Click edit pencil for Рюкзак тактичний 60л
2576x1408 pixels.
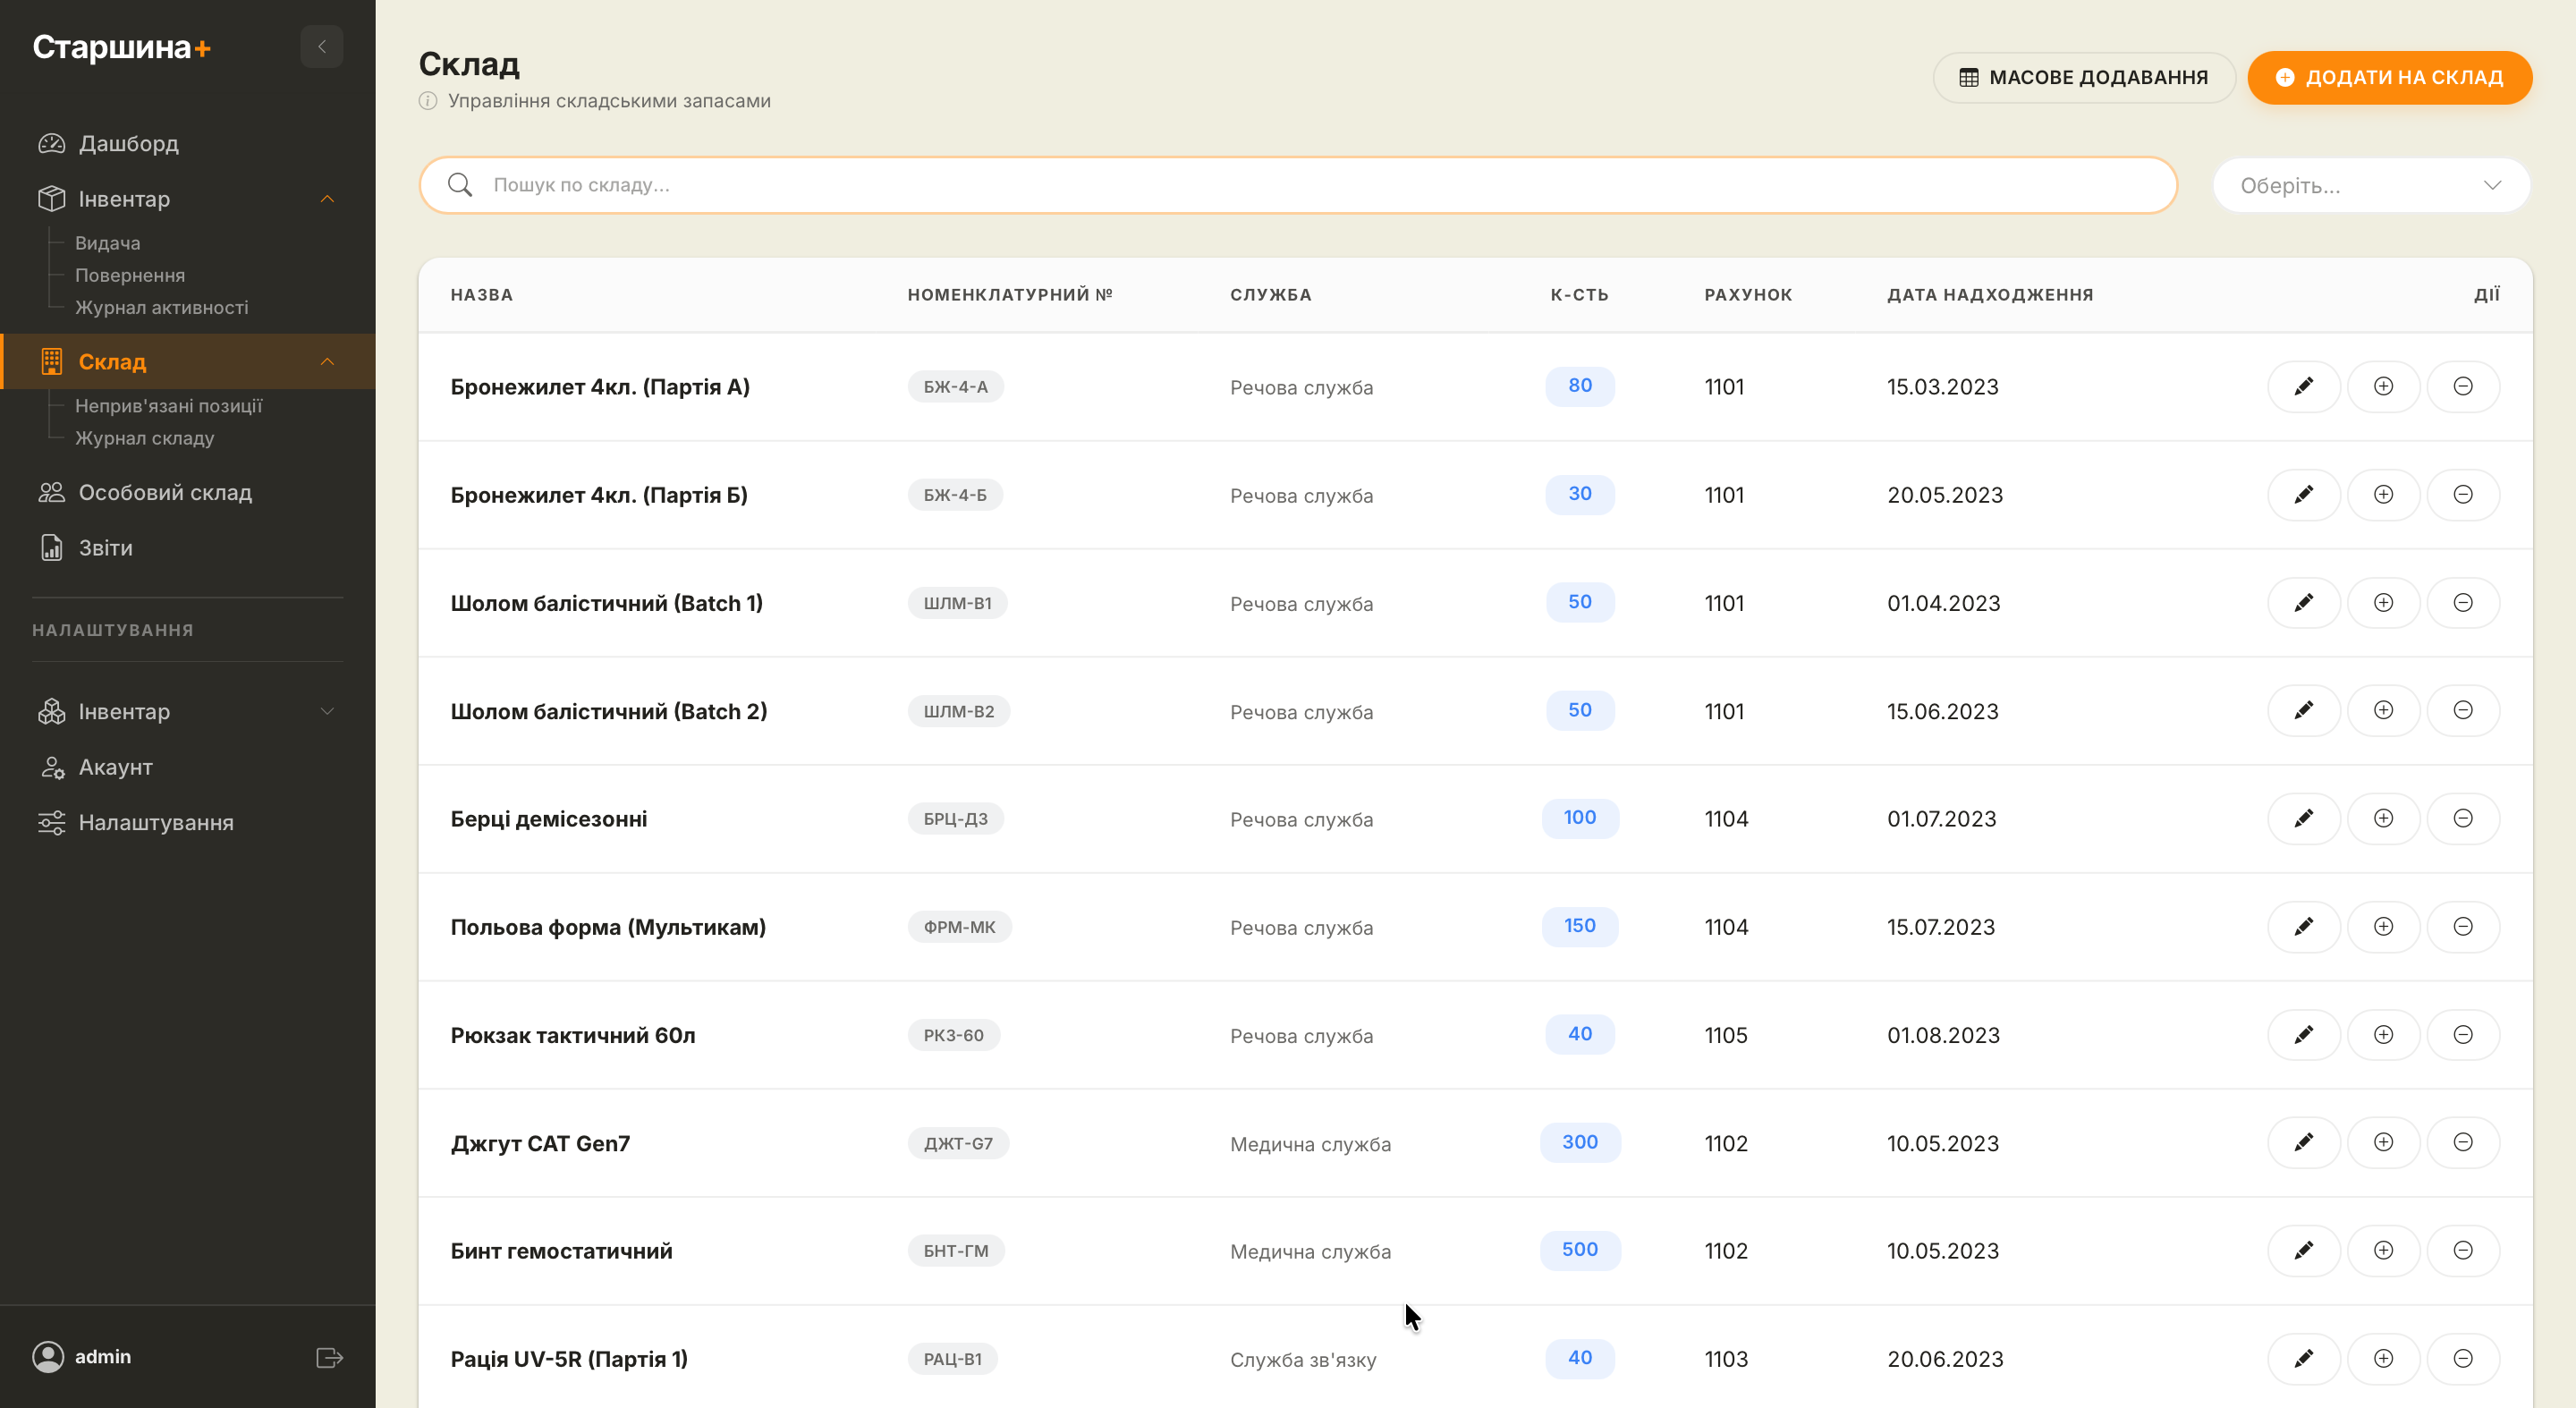[2303, 1035]
